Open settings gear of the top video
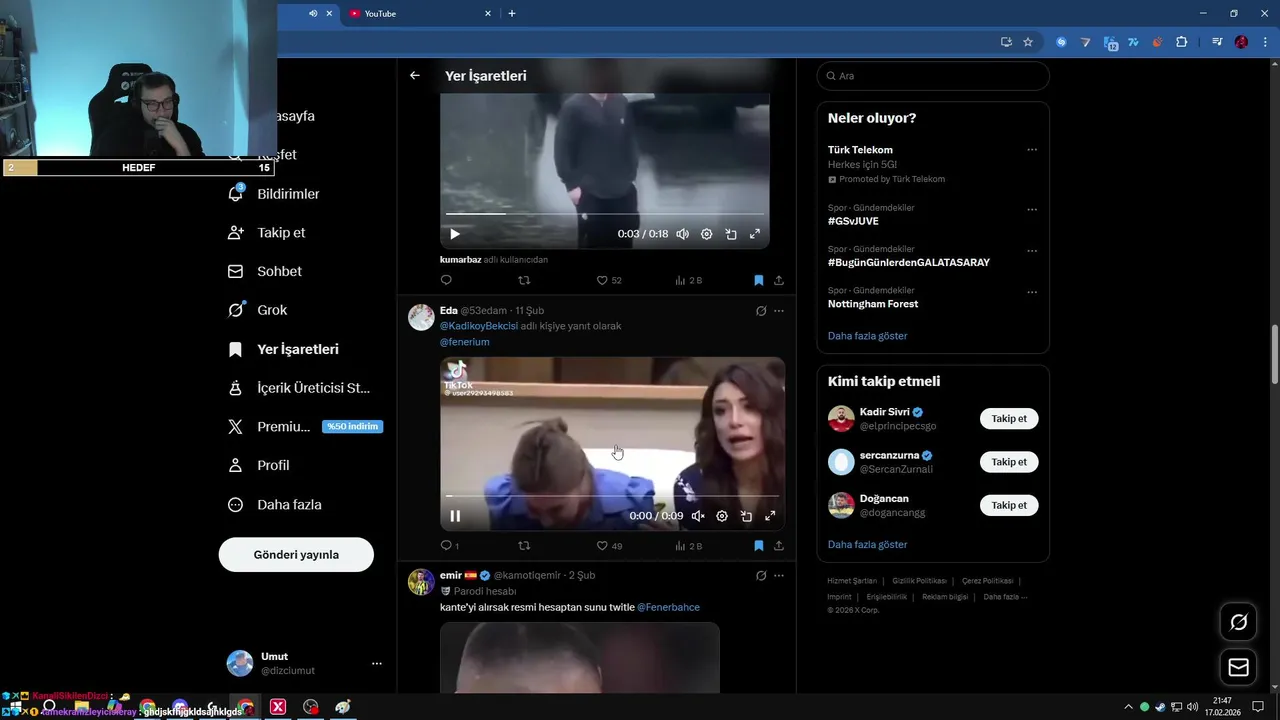The image size is (1280, 720). pos(706,234)
